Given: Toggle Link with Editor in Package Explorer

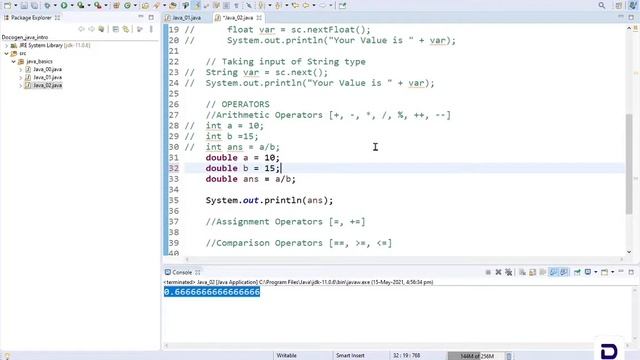Looking at the screenshot, I should point(126,29).
